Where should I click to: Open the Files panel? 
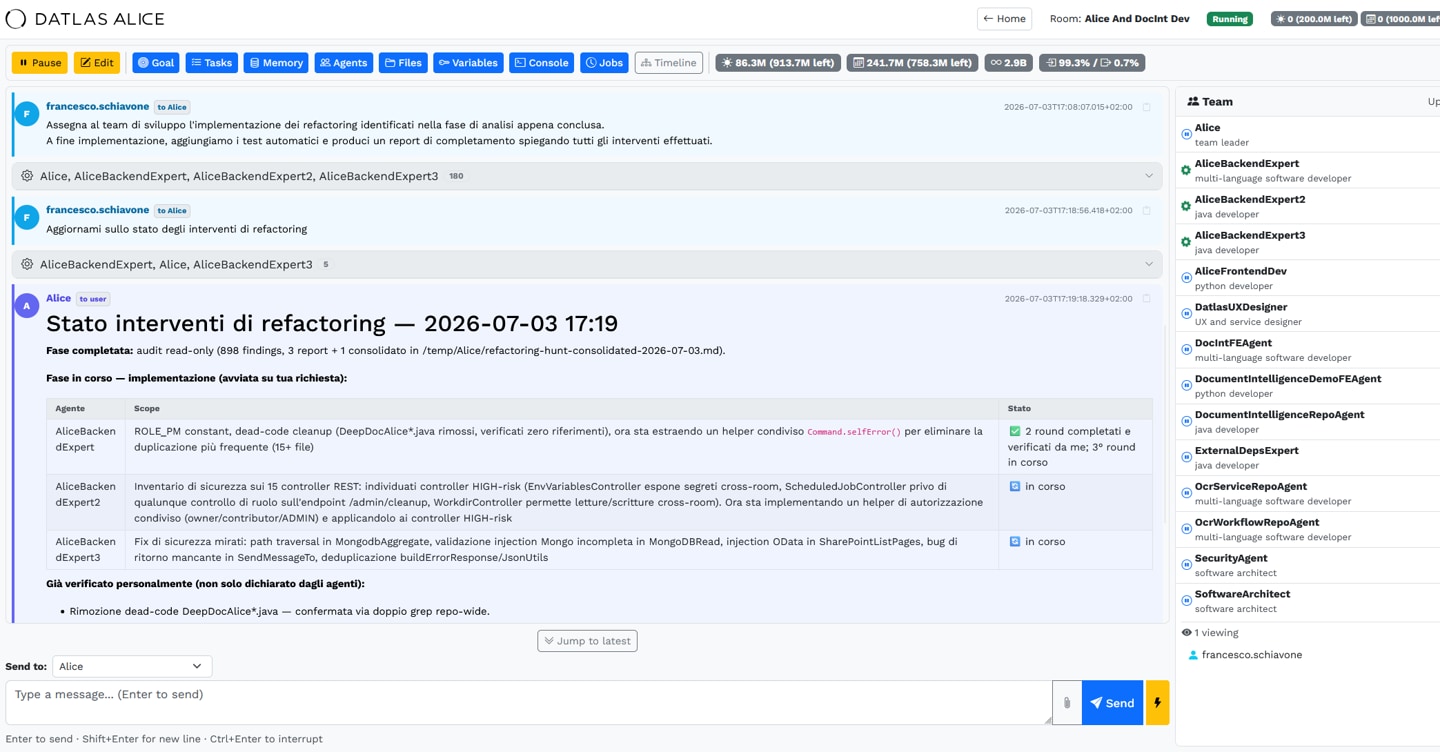pos(404,63)
